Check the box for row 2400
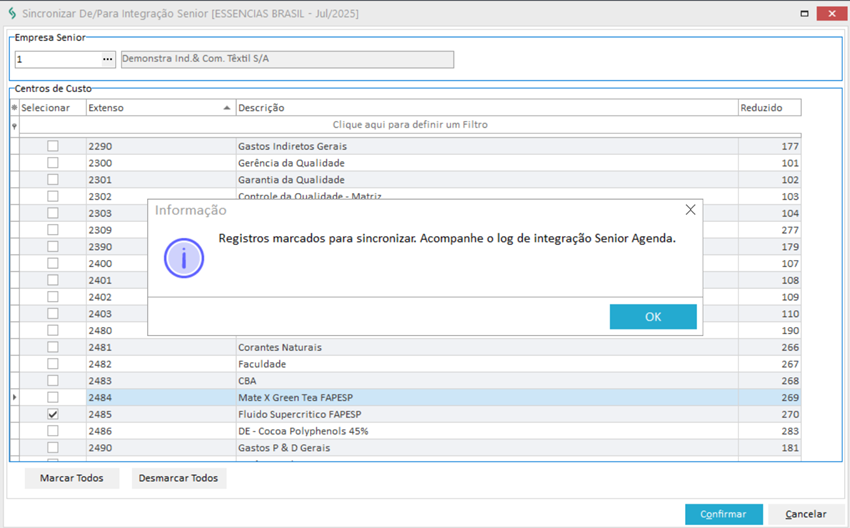 pyautogui.click(x=53, y=263)
